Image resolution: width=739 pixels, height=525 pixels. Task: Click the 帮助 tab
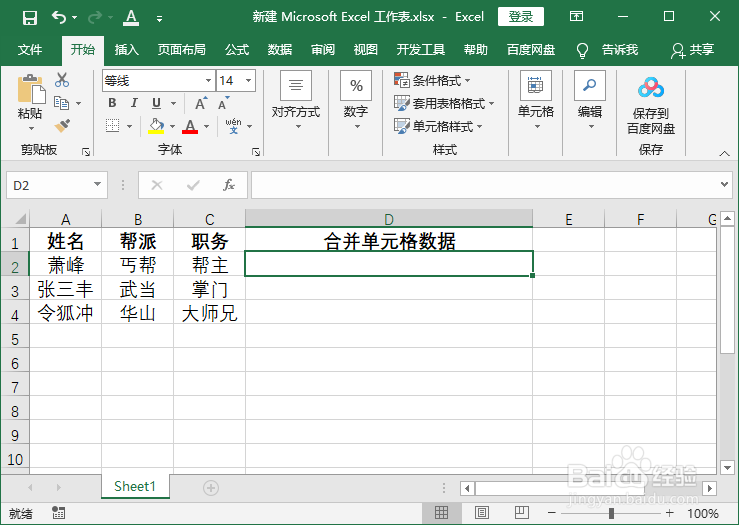point(476,49)
